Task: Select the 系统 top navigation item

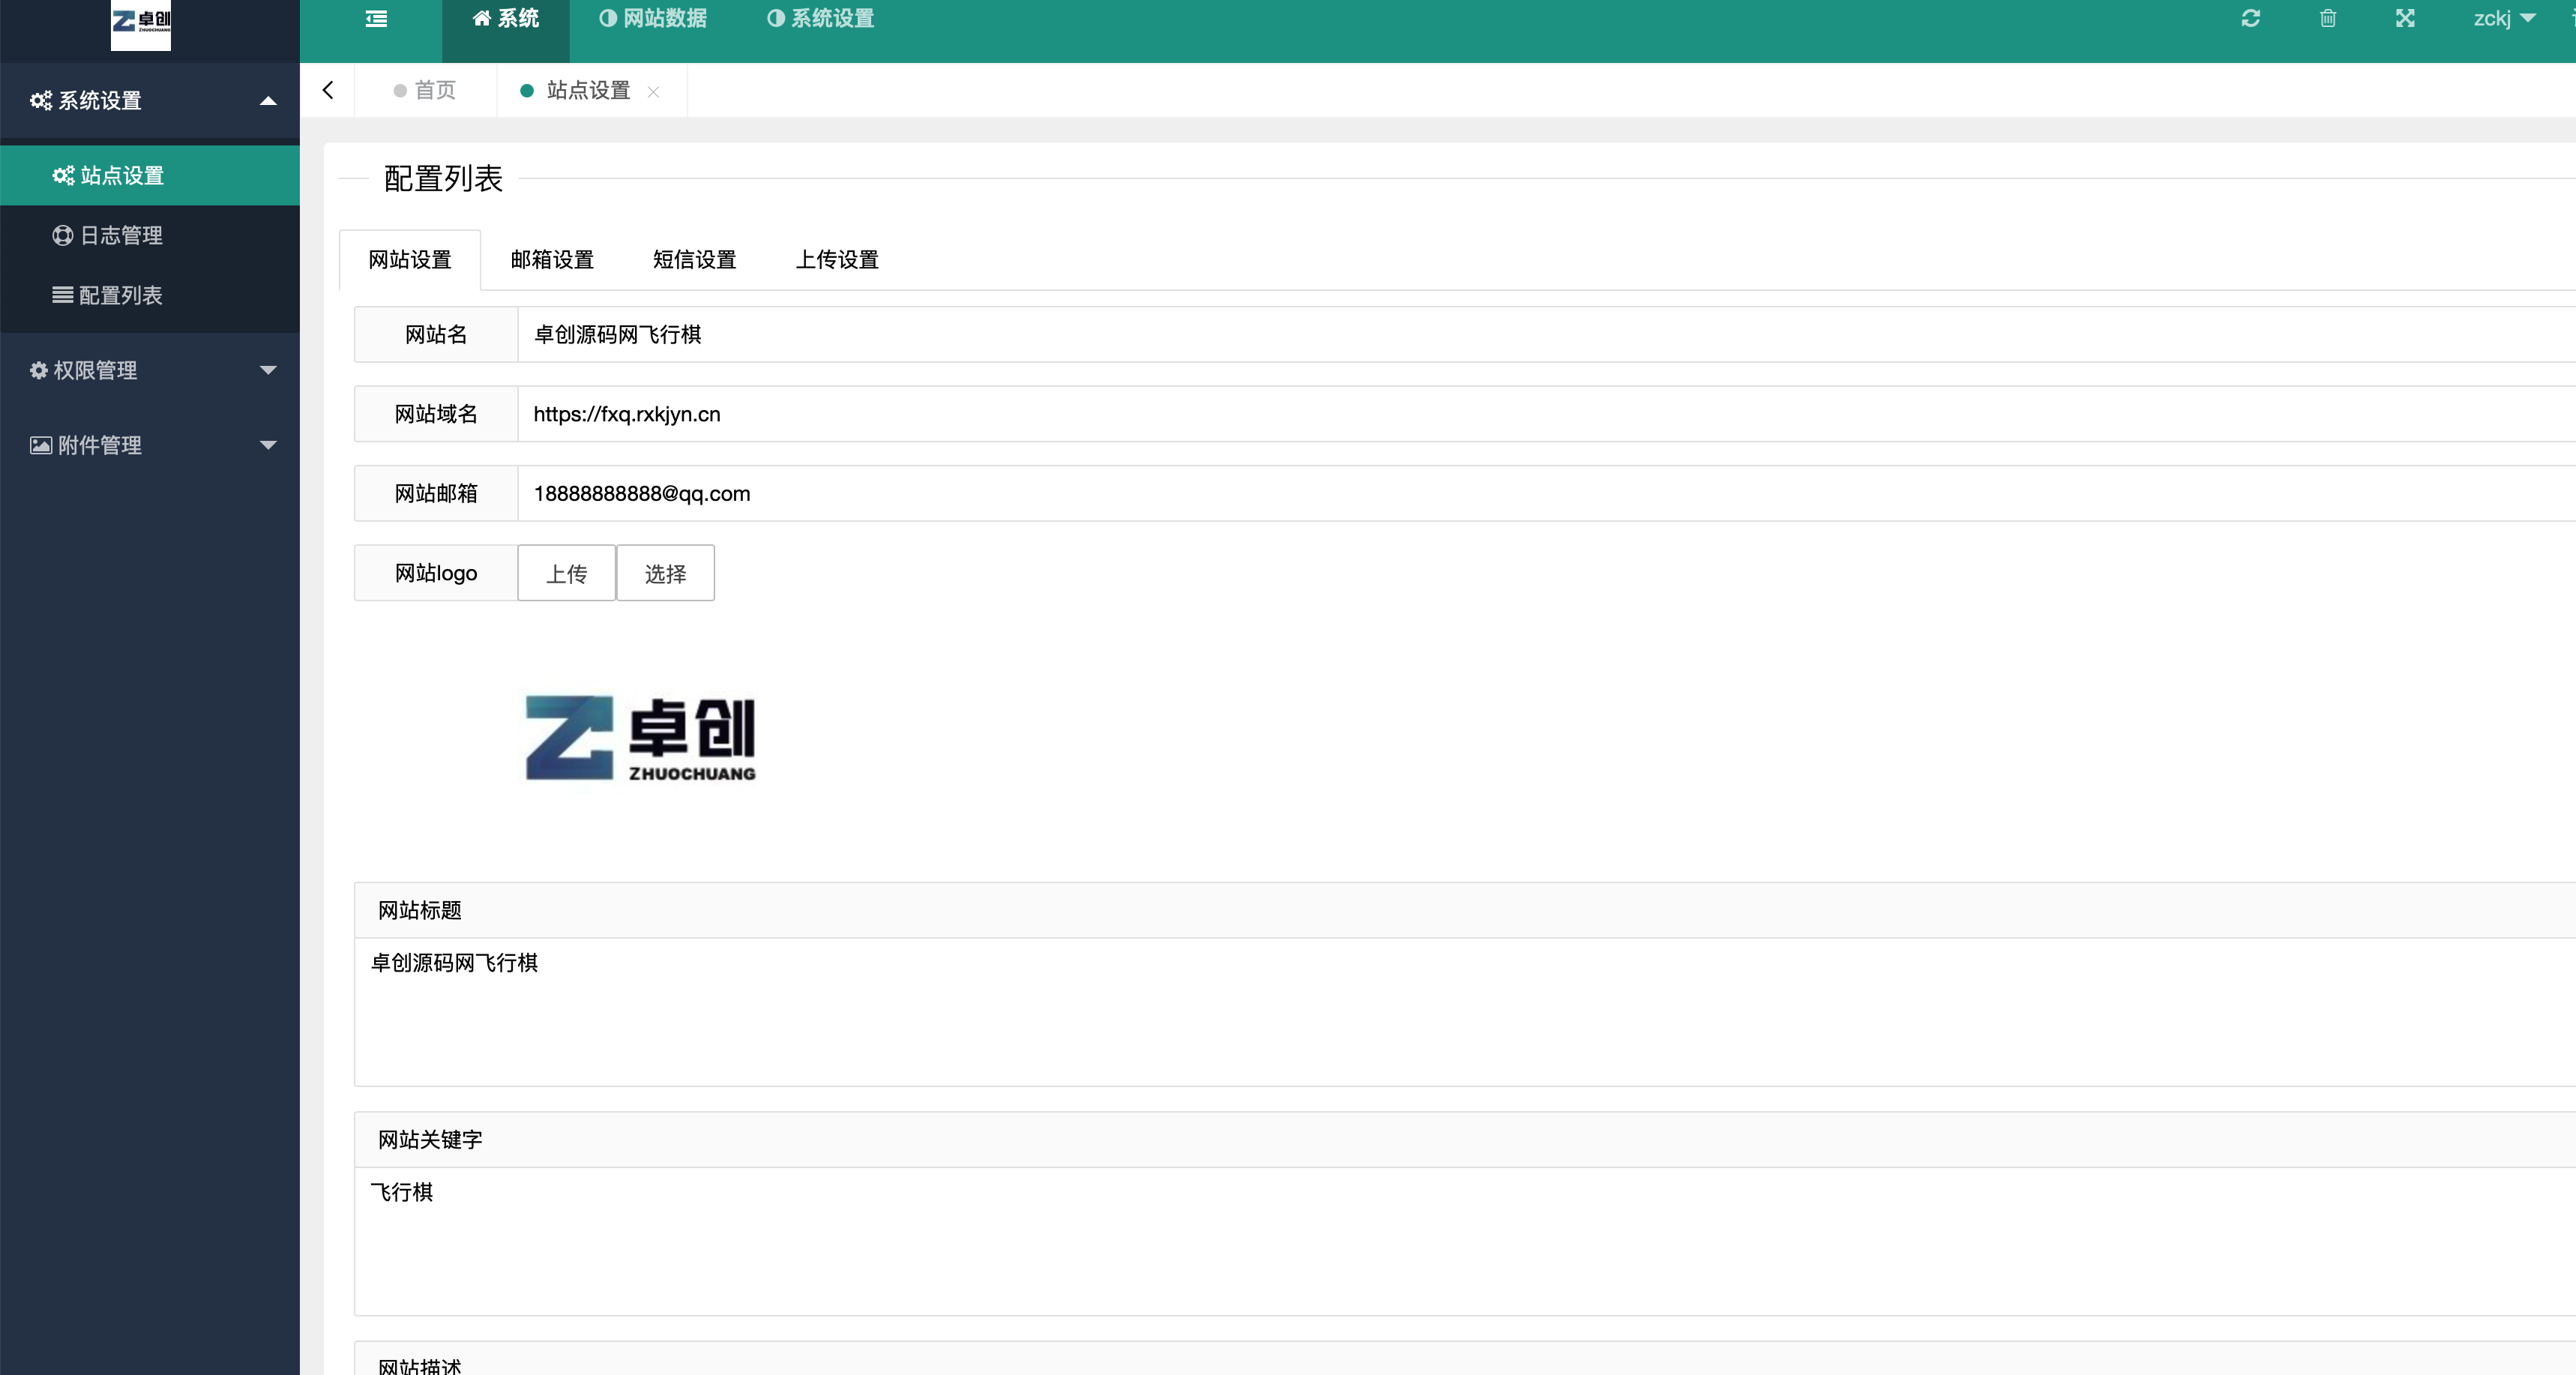Action: point(505,18)
